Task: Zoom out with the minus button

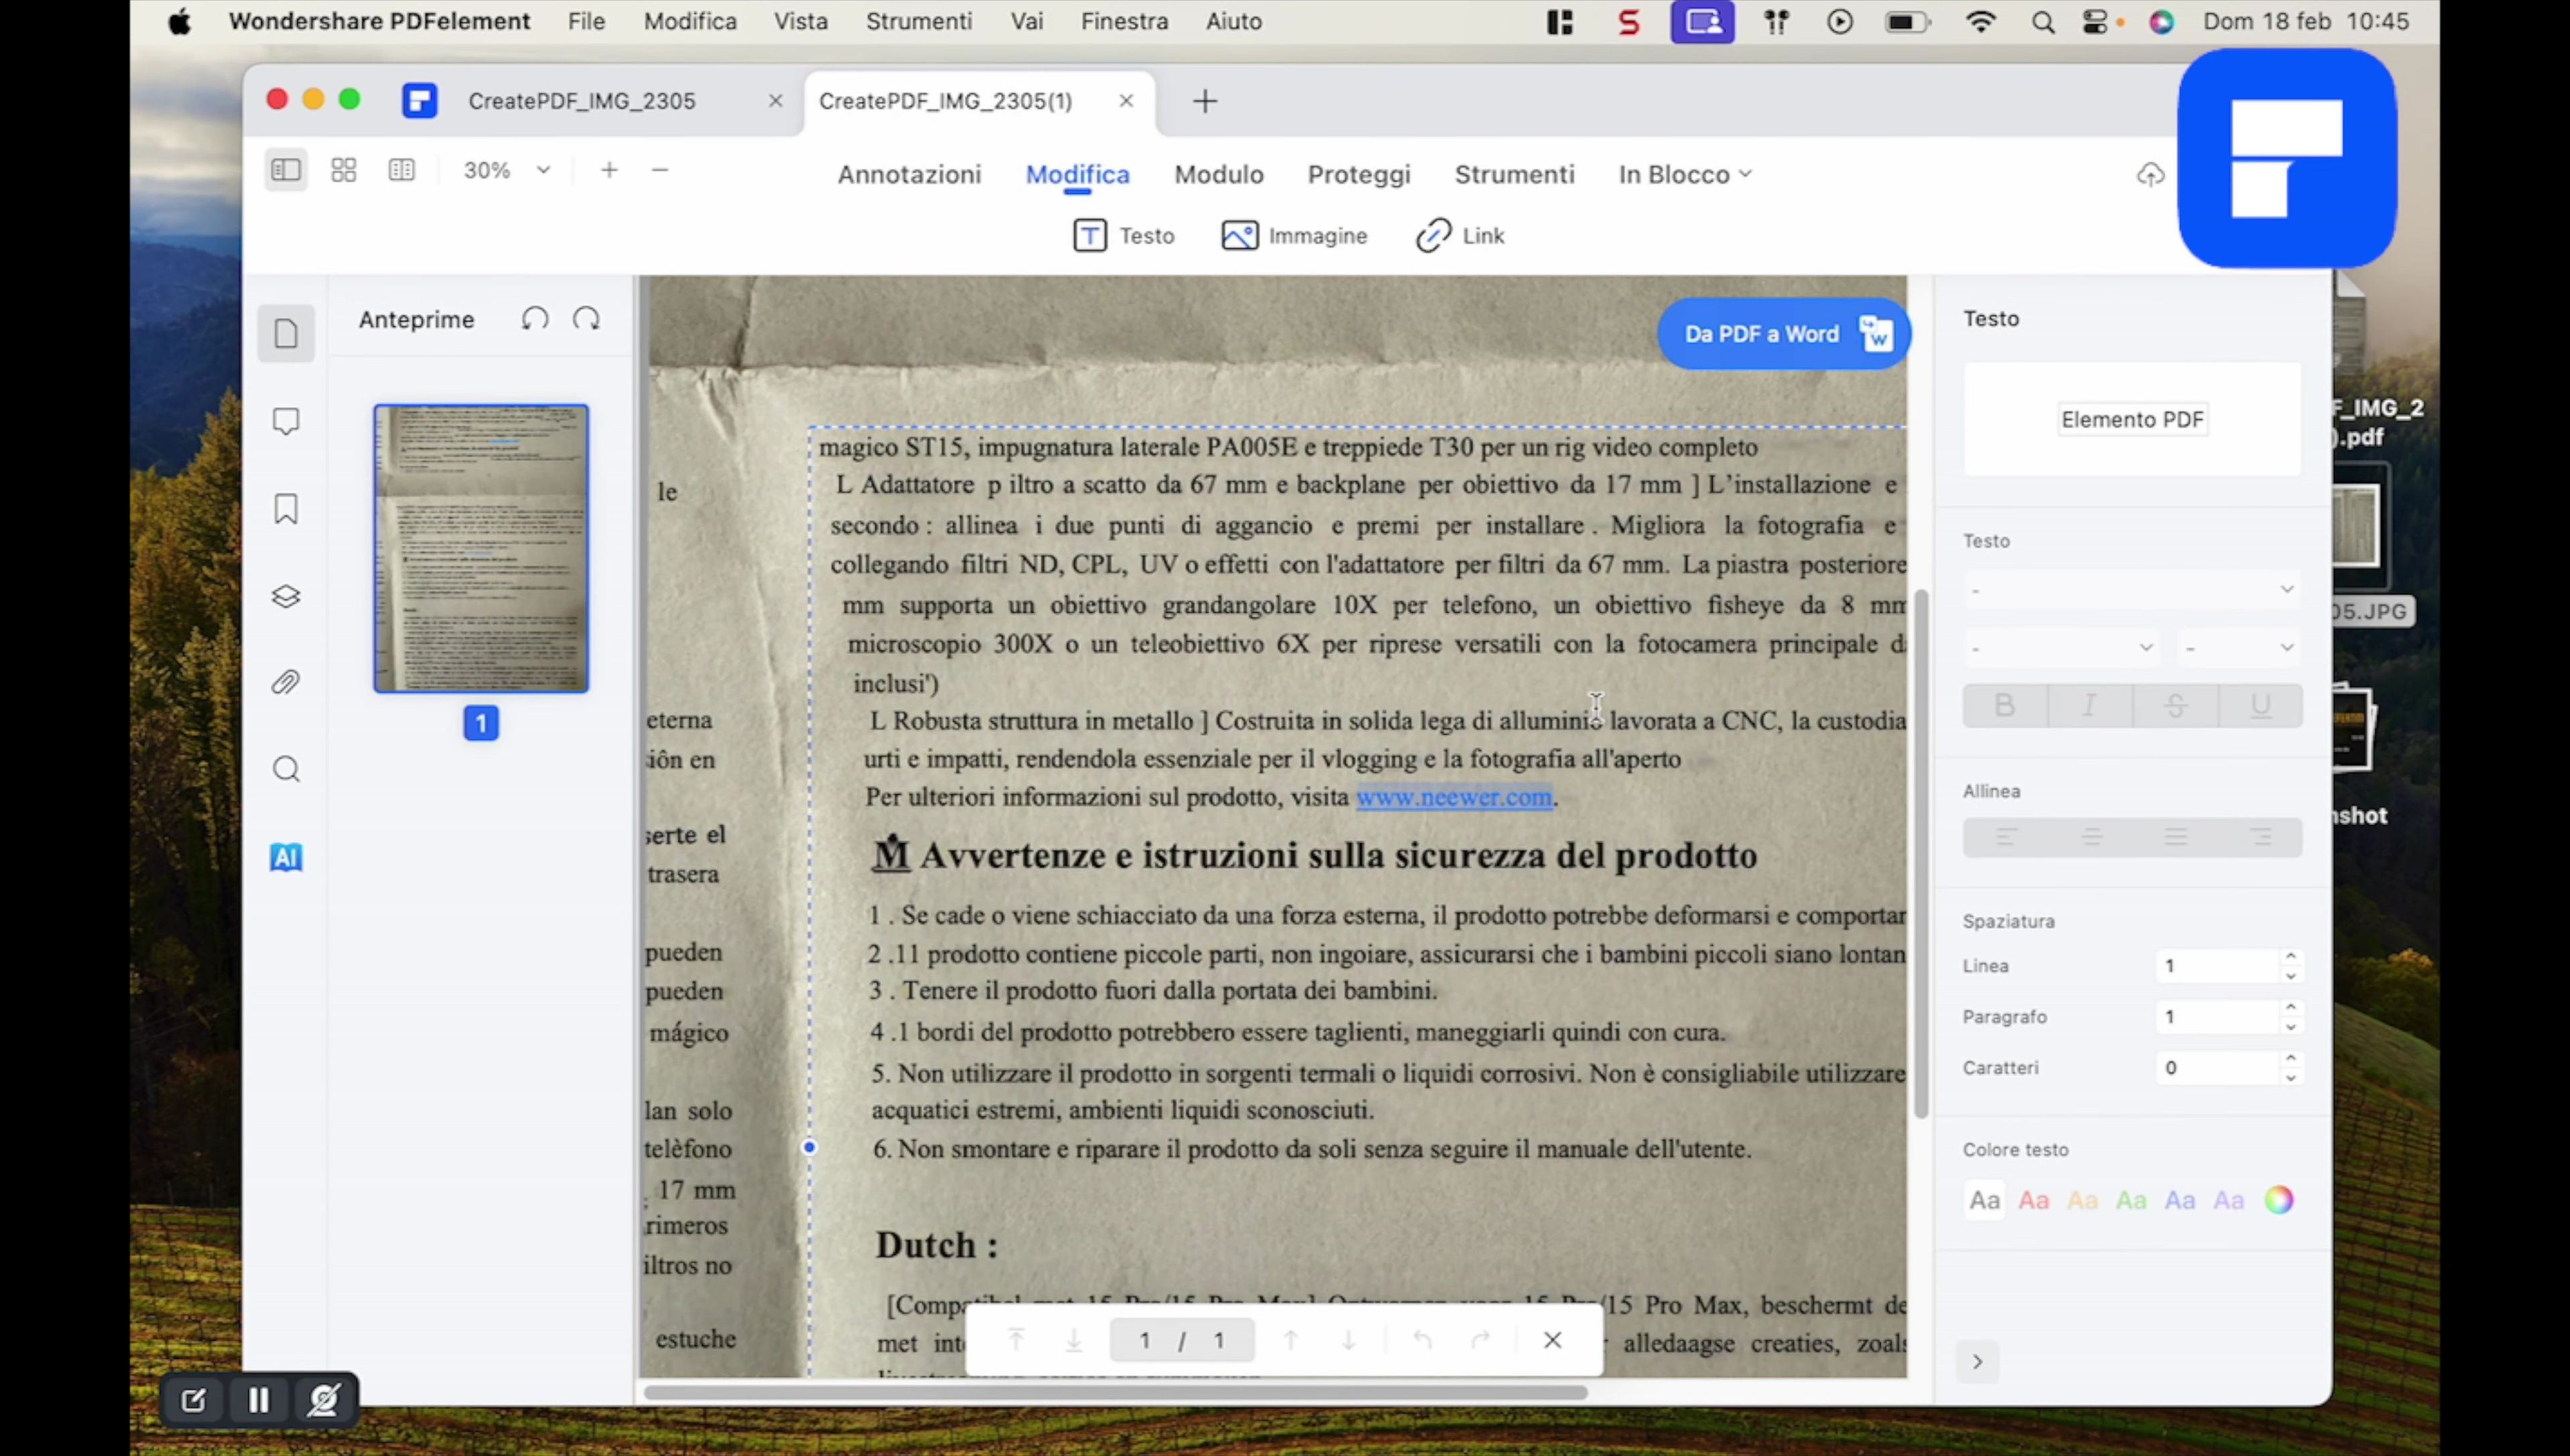Action: (660, 170)
